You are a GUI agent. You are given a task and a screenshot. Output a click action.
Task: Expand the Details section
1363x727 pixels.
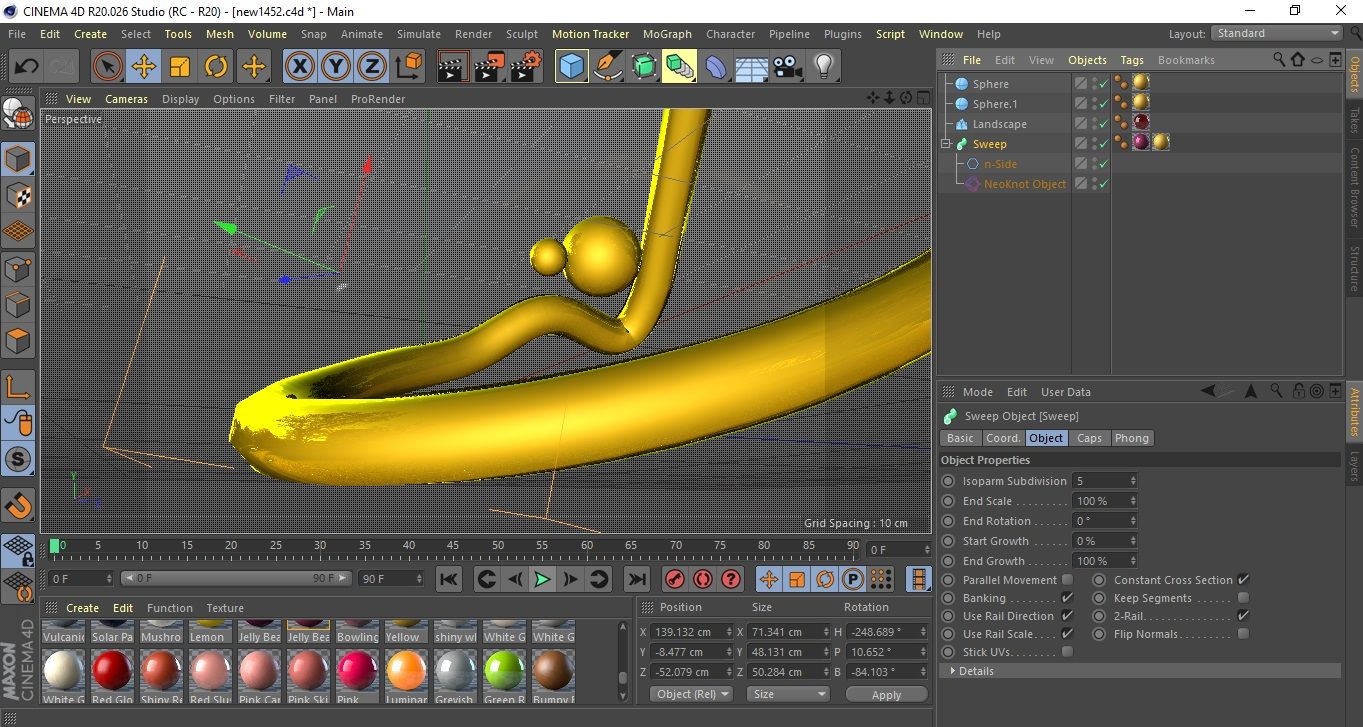coord(975,671)
